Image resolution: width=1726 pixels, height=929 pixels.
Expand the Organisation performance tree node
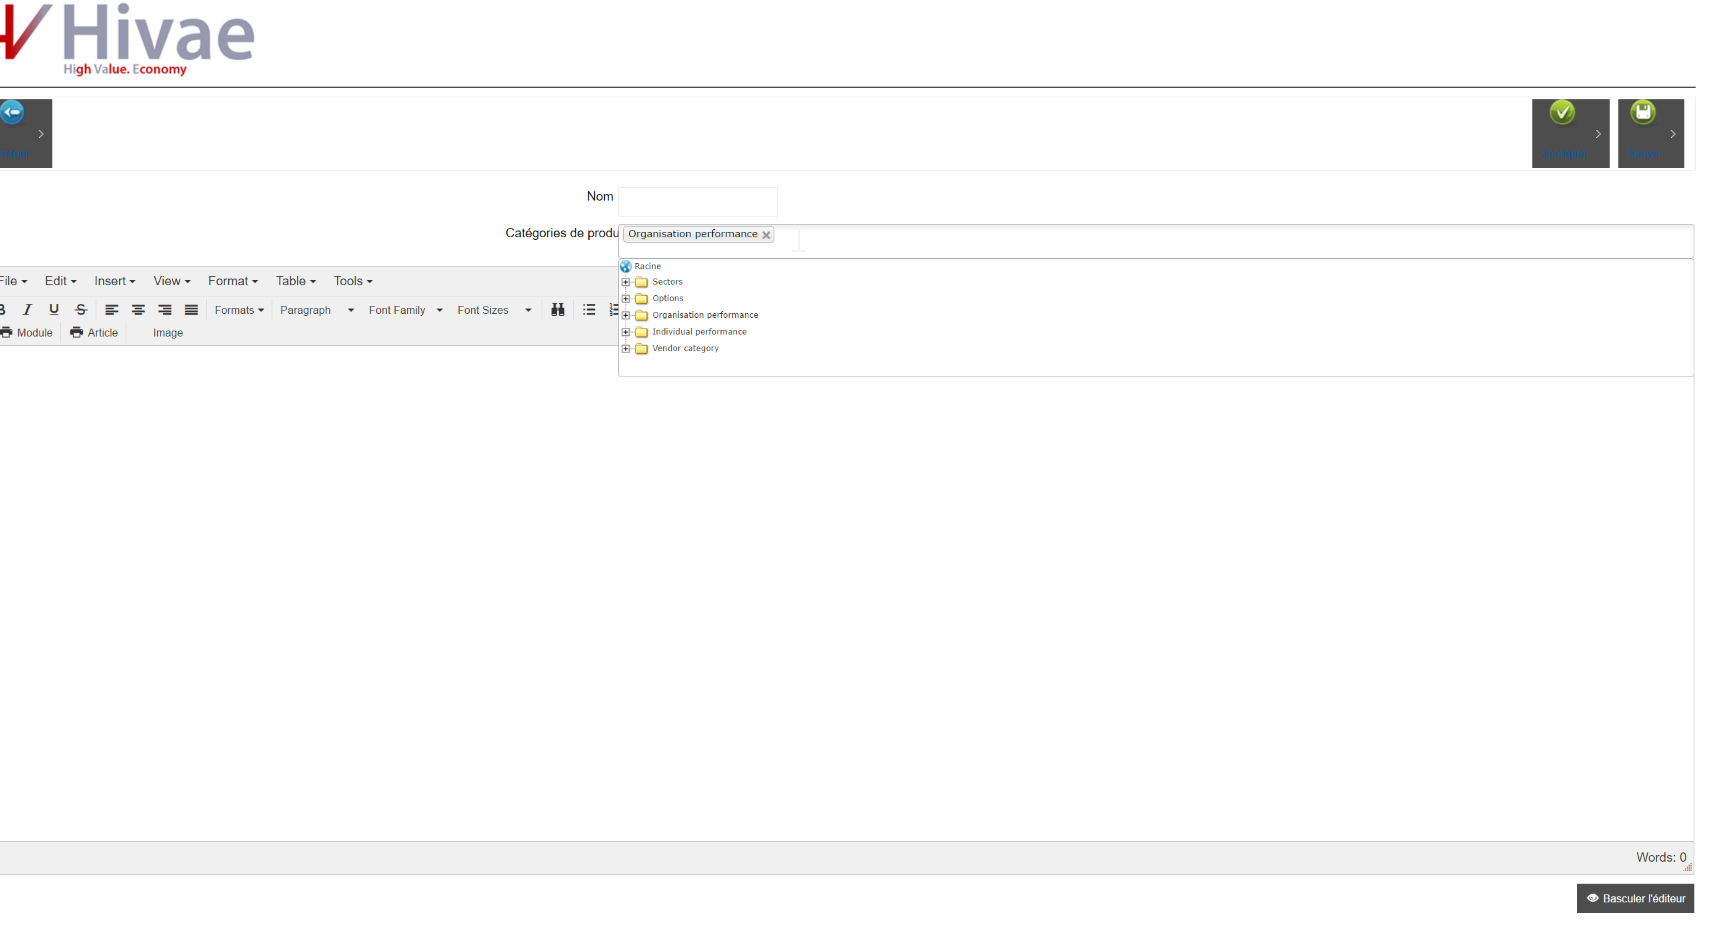626,315
